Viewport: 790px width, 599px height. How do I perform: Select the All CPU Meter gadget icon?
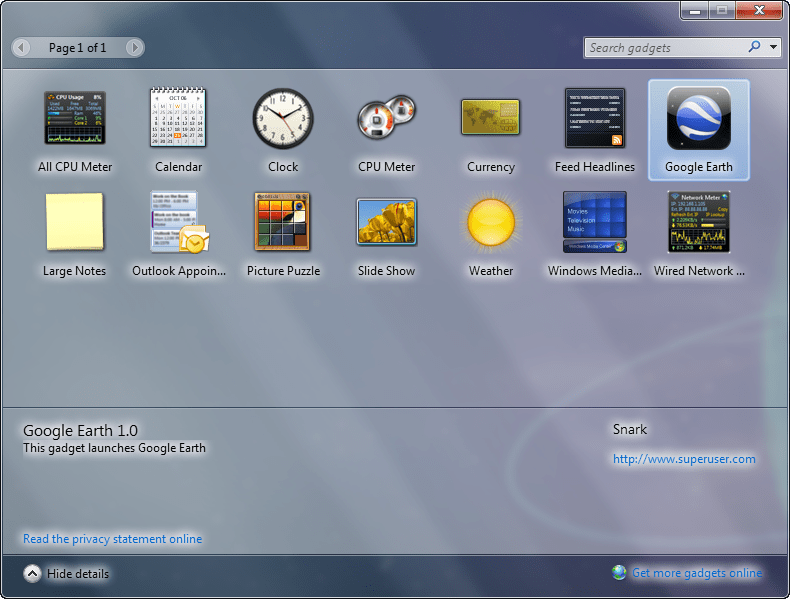click(x=75, y=118)
